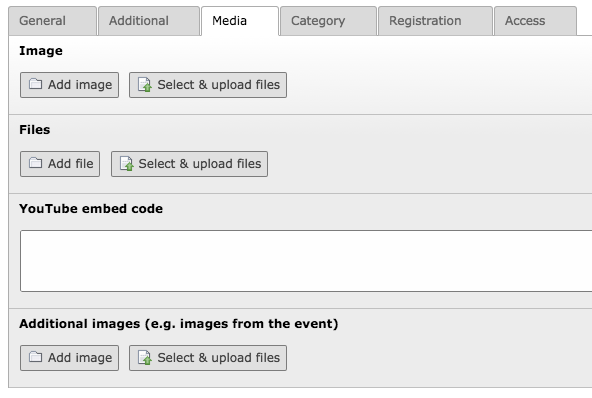
Task: Click Select & upload files under Additional images
Action: point(208,358)
